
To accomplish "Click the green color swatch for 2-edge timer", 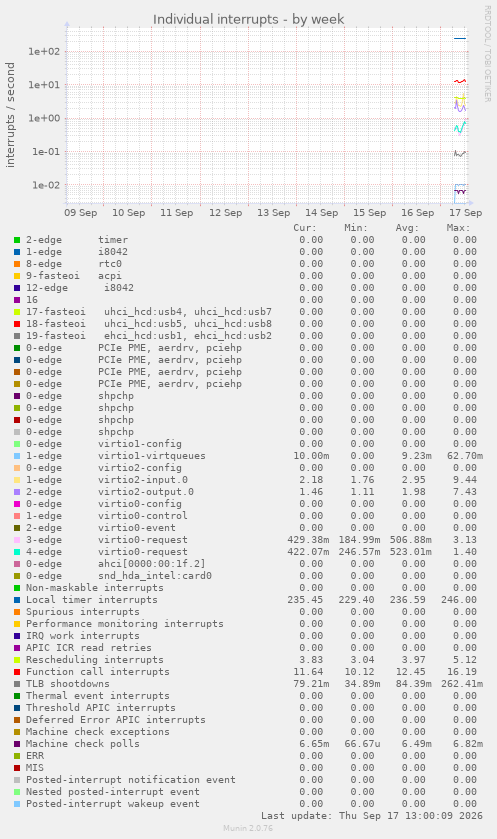I will click(x=17, y=240).
